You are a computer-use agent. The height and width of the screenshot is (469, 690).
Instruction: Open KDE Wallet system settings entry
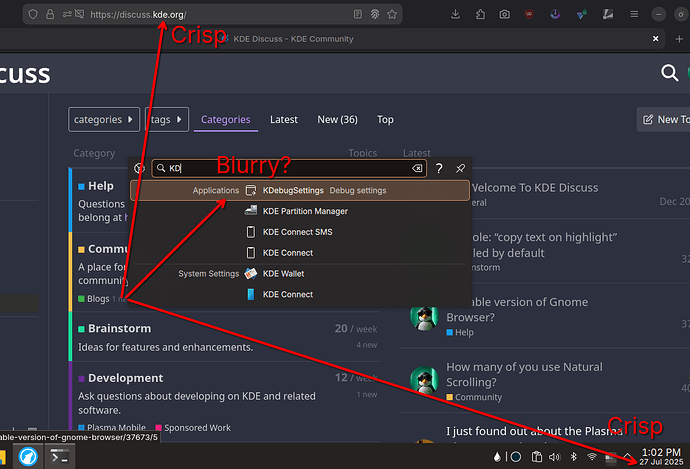(x=283, y=273)
